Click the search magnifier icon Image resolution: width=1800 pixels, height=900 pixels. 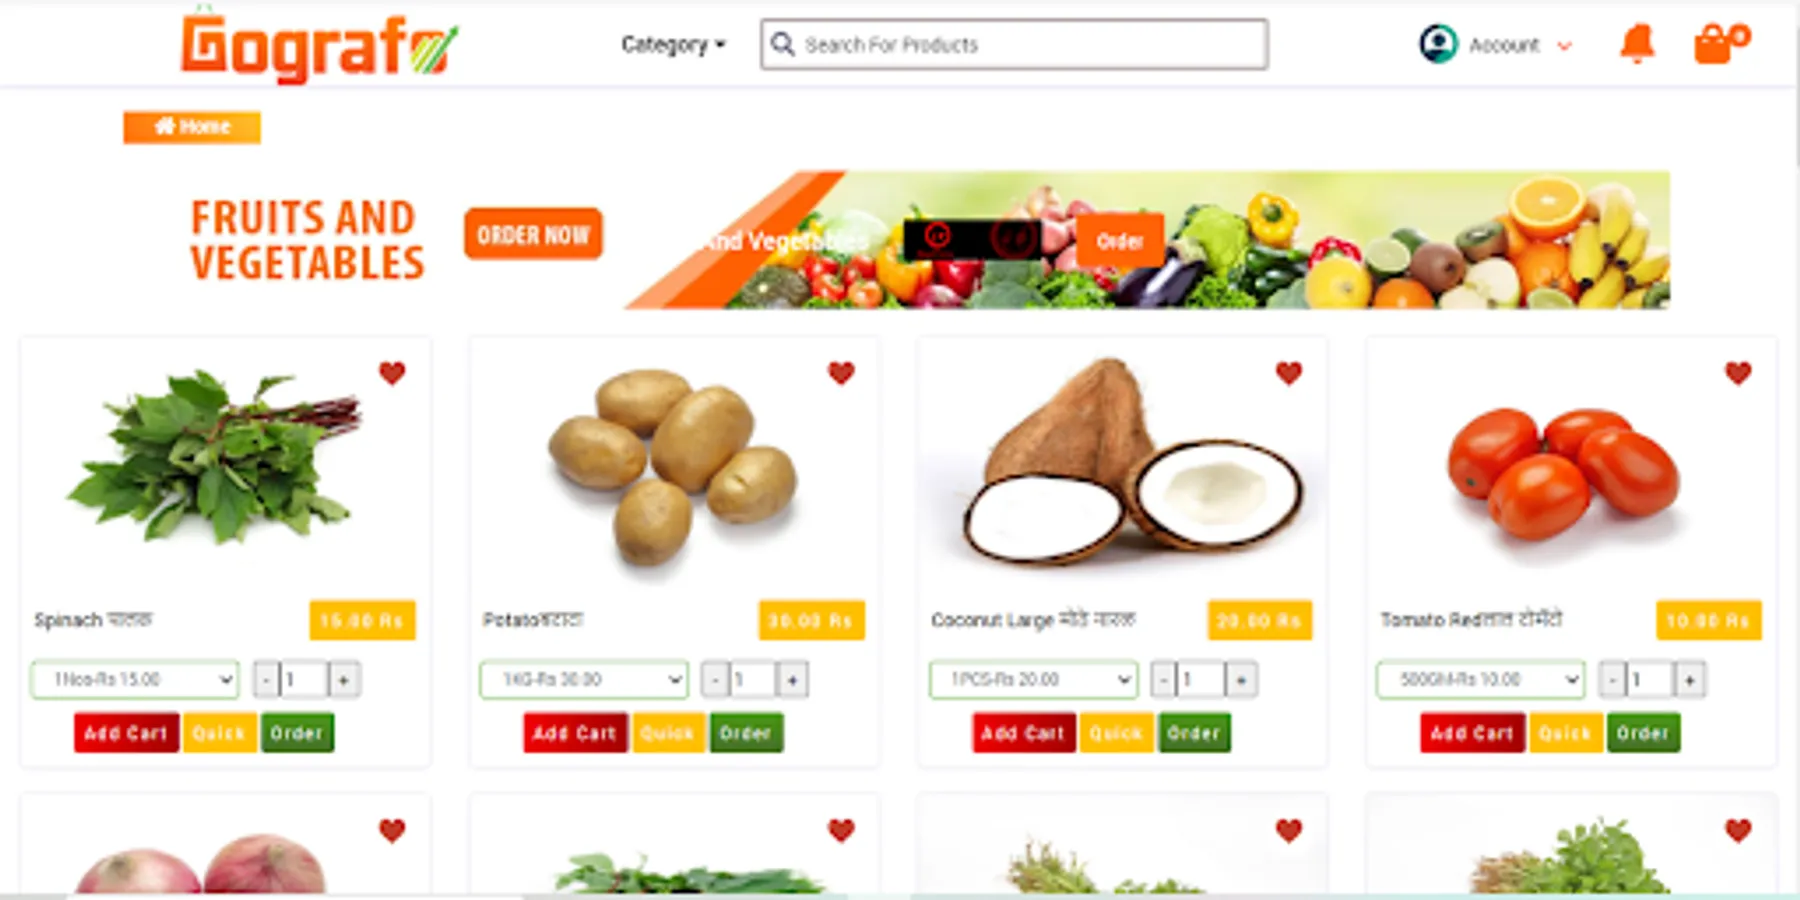[783, 44]
